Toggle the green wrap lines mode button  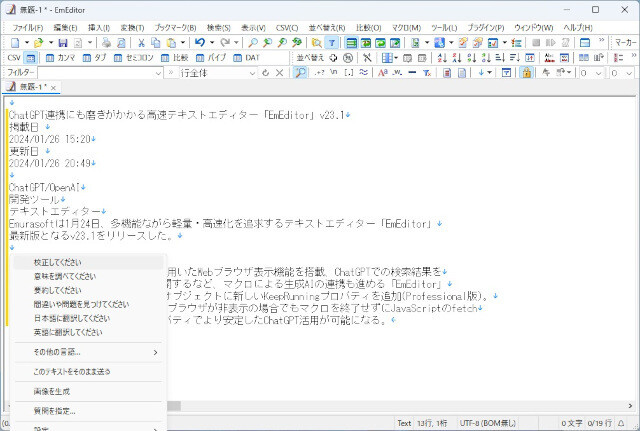click(x=351, y=42)
